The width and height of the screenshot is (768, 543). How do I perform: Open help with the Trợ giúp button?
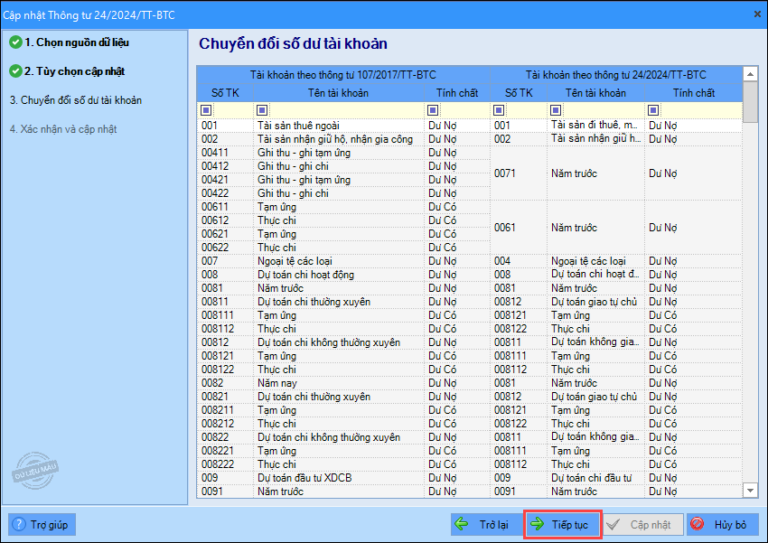[42, 524]
